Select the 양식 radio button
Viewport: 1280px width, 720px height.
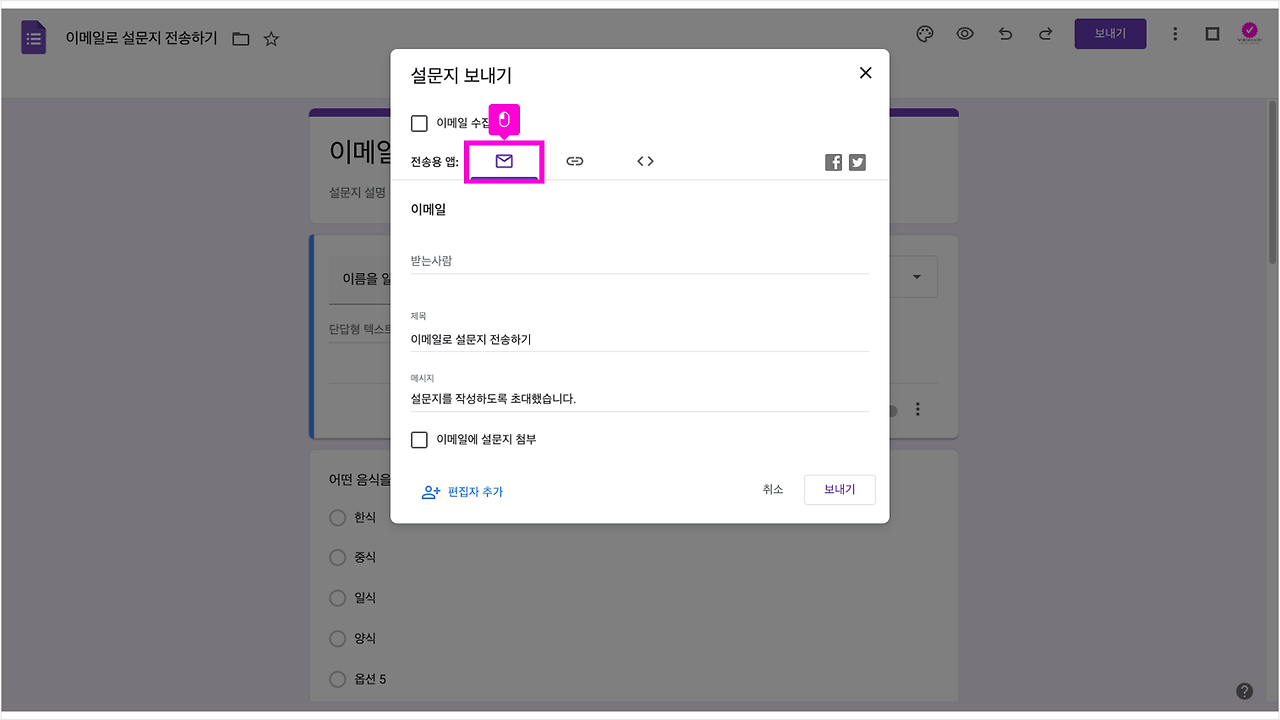337,638
